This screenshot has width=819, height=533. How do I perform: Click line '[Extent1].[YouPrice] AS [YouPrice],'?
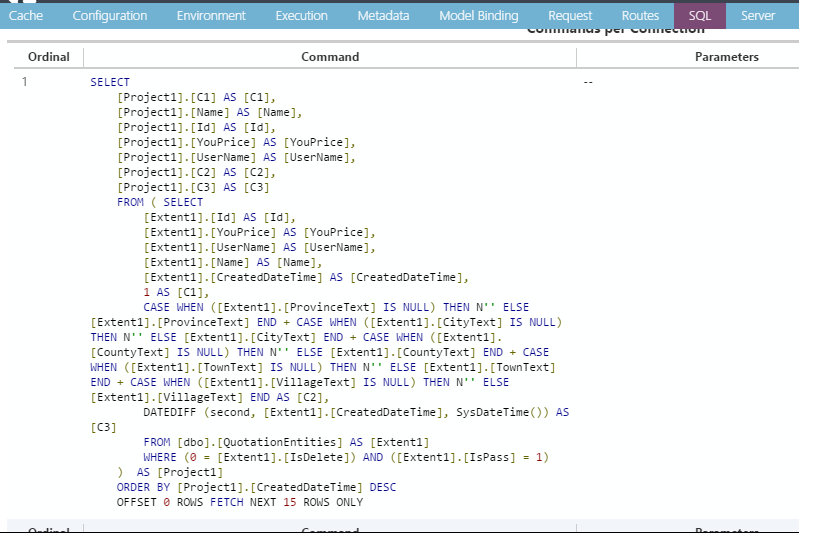pyautogui.click(x=260, y=232)
